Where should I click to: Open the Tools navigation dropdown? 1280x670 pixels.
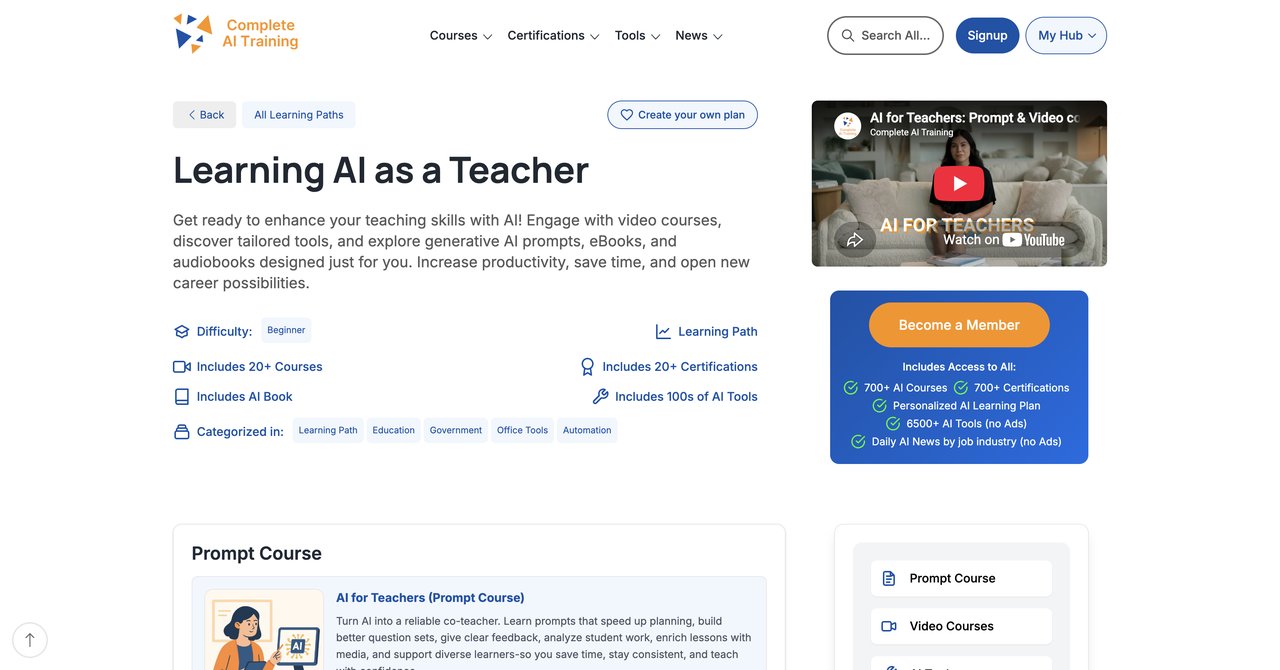coord(638,36)
